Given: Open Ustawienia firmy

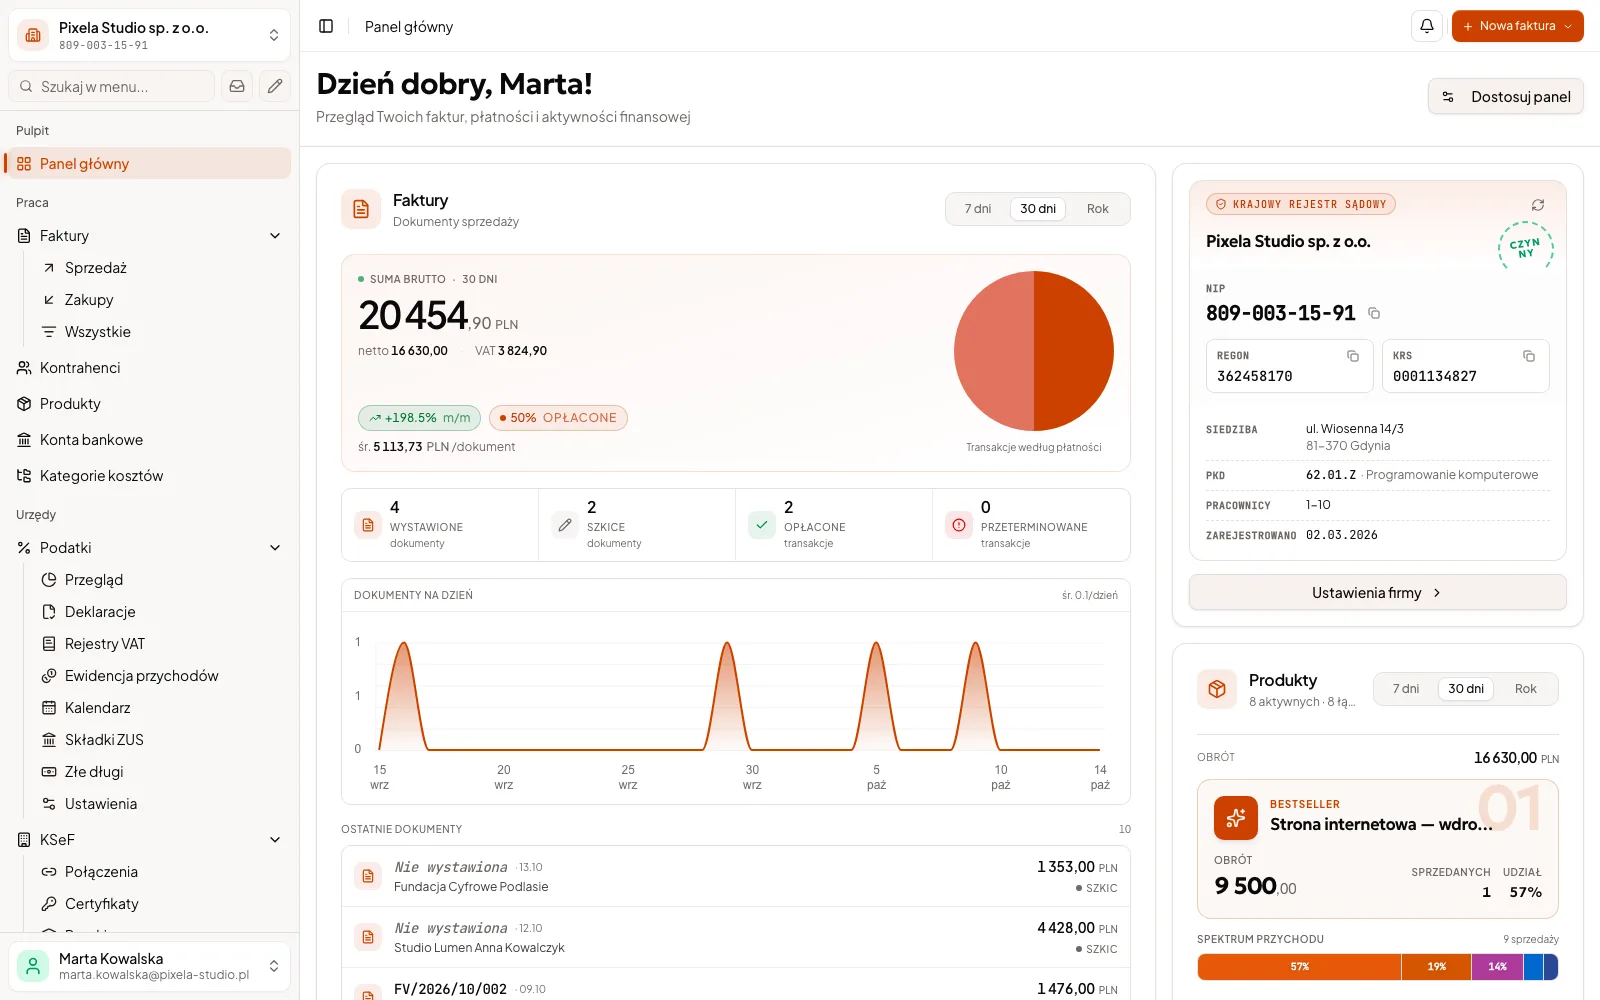Looking at the screenshot, I should [x=1377, y=593].
